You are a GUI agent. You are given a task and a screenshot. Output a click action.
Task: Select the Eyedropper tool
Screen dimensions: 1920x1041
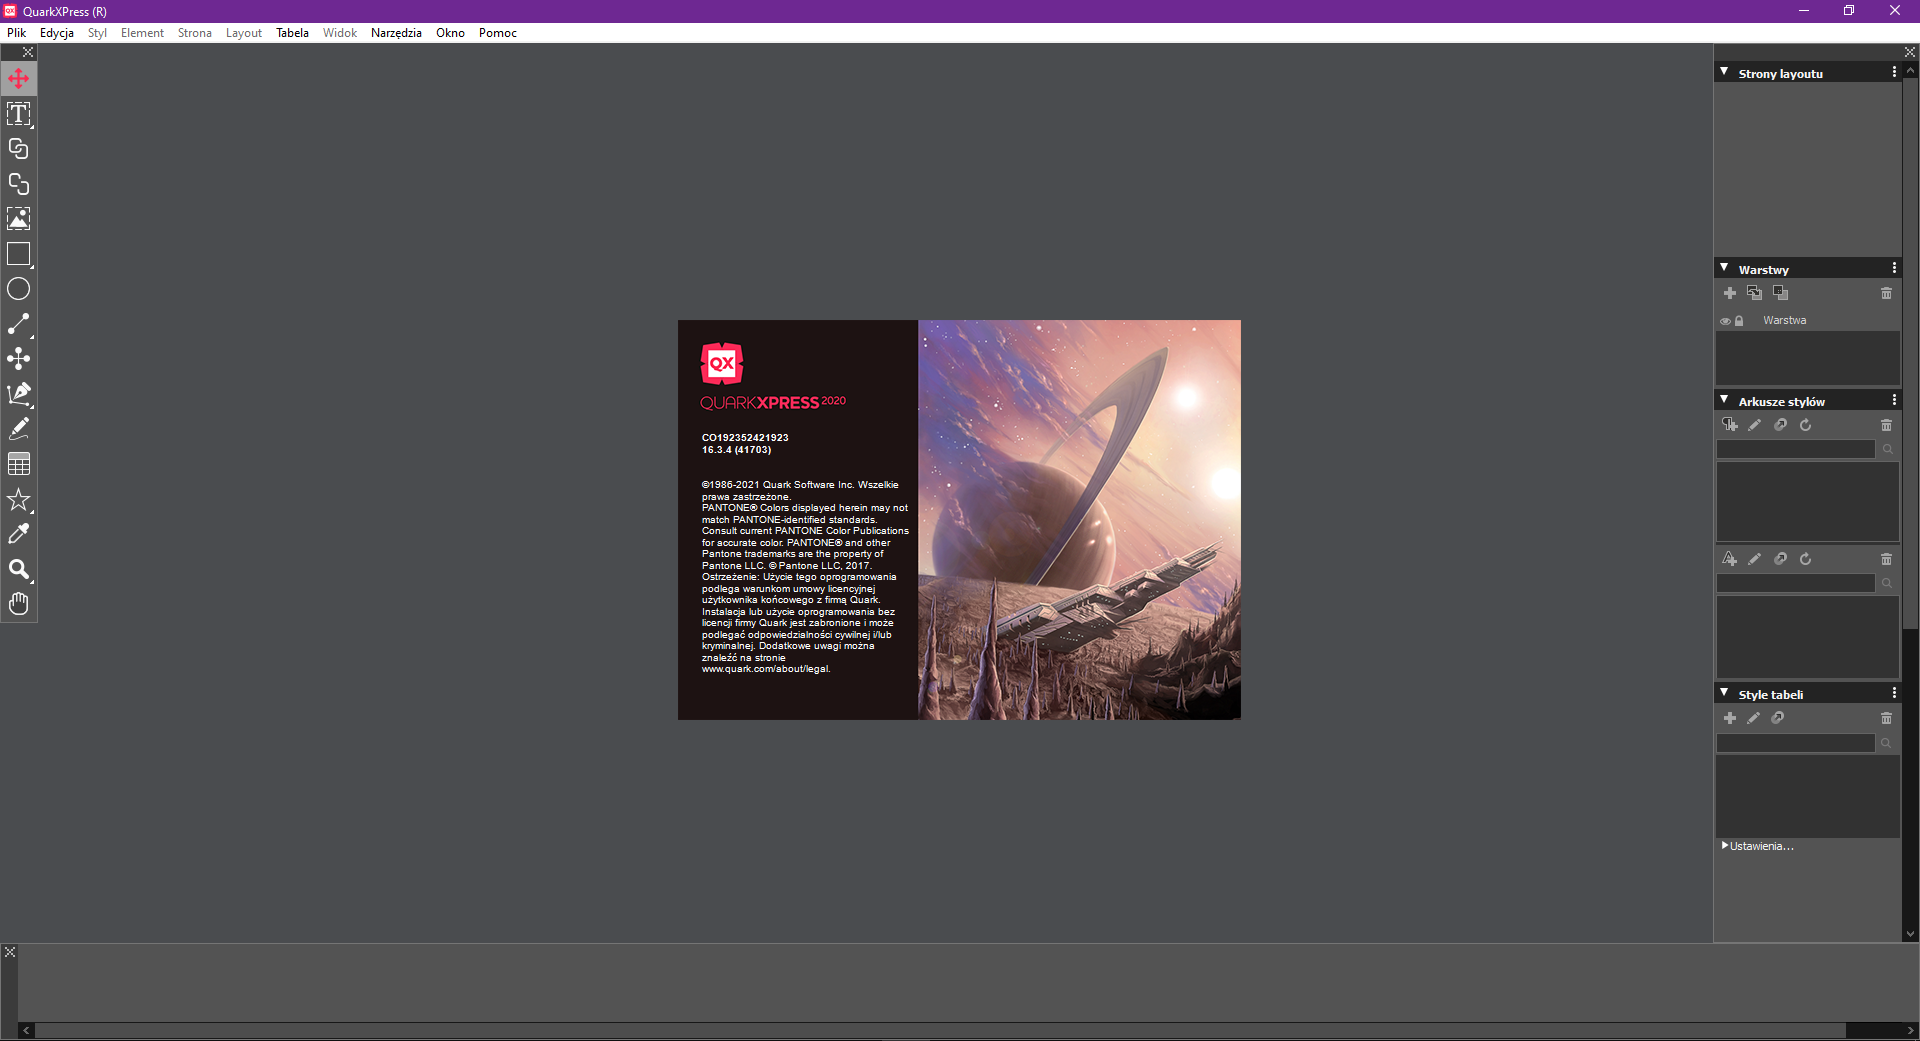(19, 534)
